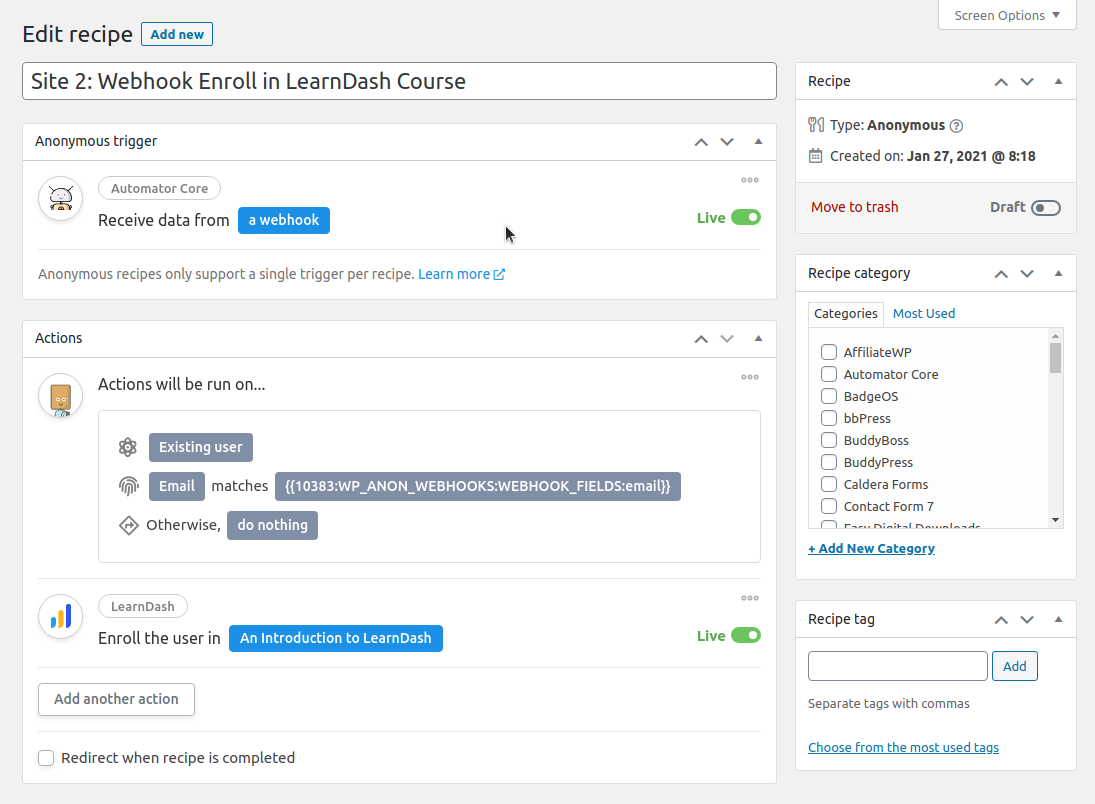Screen dimensions: 1095x804
Task: Open Choose from the most used tags
Action: pos(904,747)
